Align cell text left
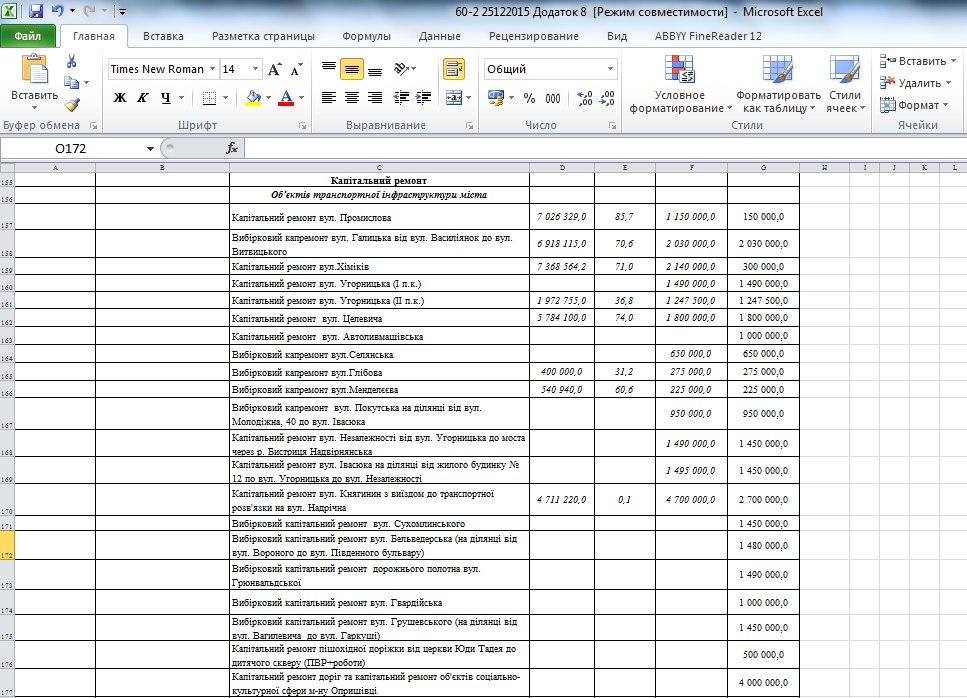The height and width of the screenshot is (698, 967). coord(329,97)
